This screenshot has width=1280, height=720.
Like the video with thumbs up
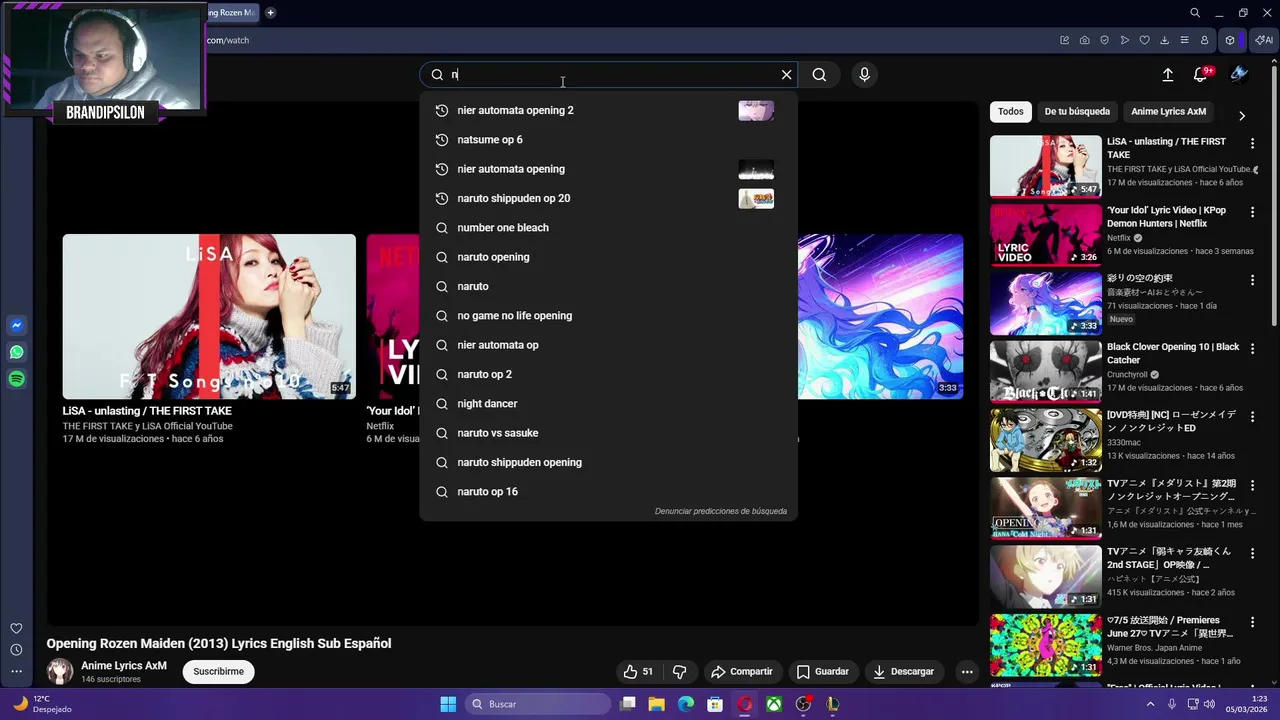(x=637, y=672)
